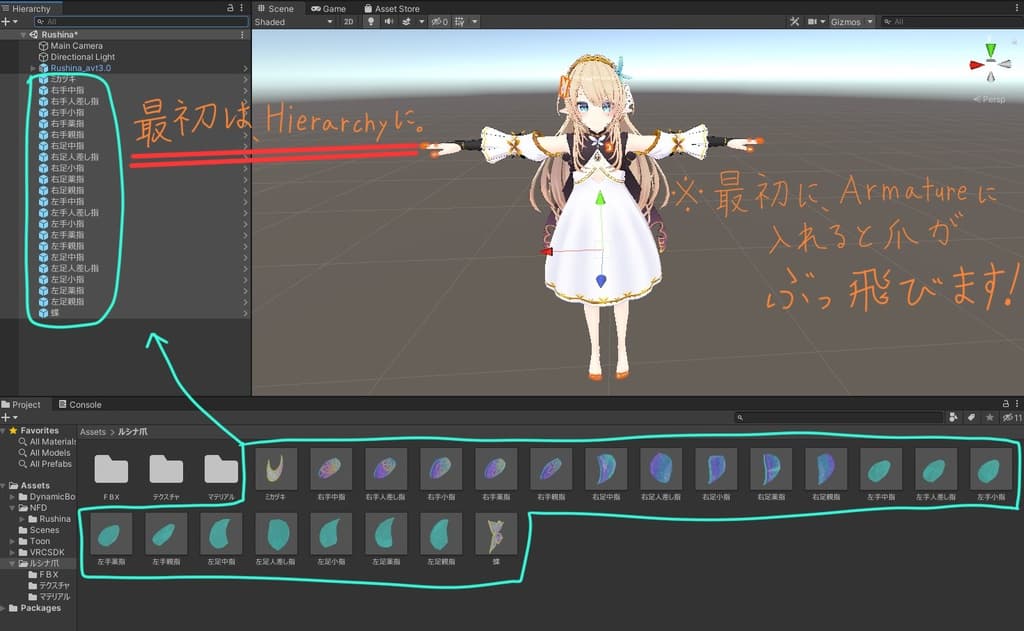
Task: Click the layer visibility icon left of Gizmos
Action: tap(813, 21)
